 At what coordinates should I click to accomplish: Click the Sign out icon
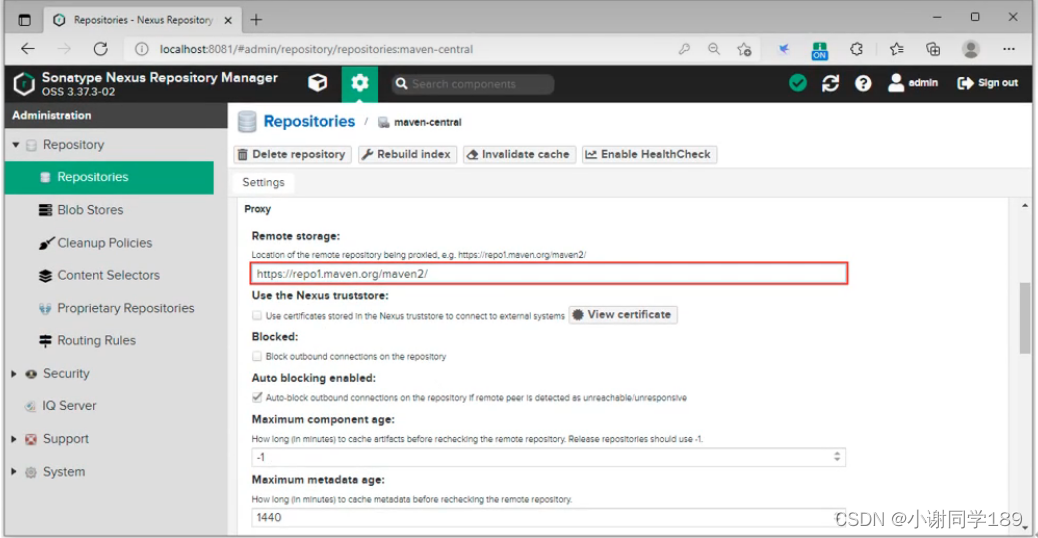coord(965,83)
